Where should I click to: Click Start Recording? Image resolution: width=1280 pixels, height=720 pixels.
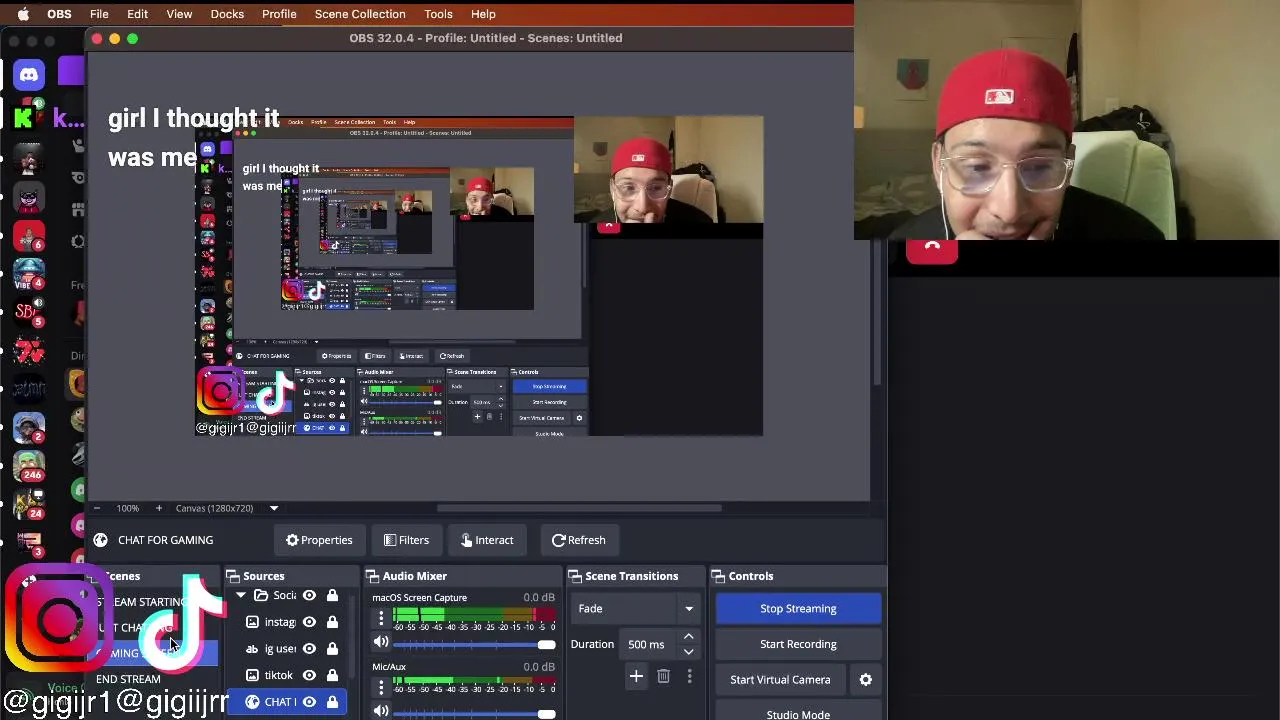798,644
